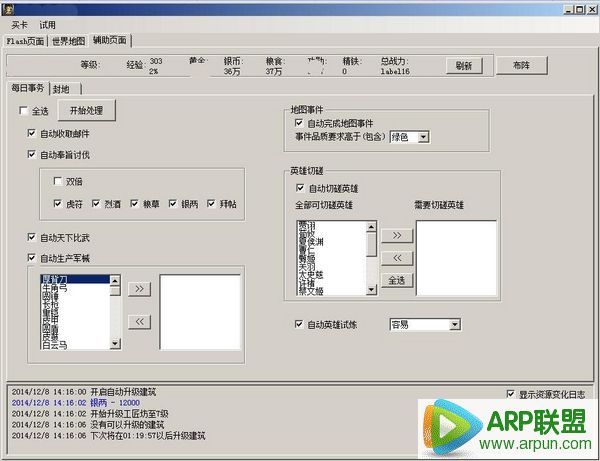Click the 刷新 button
Viewport: 600px width, 461px height.
pos(463,65)
